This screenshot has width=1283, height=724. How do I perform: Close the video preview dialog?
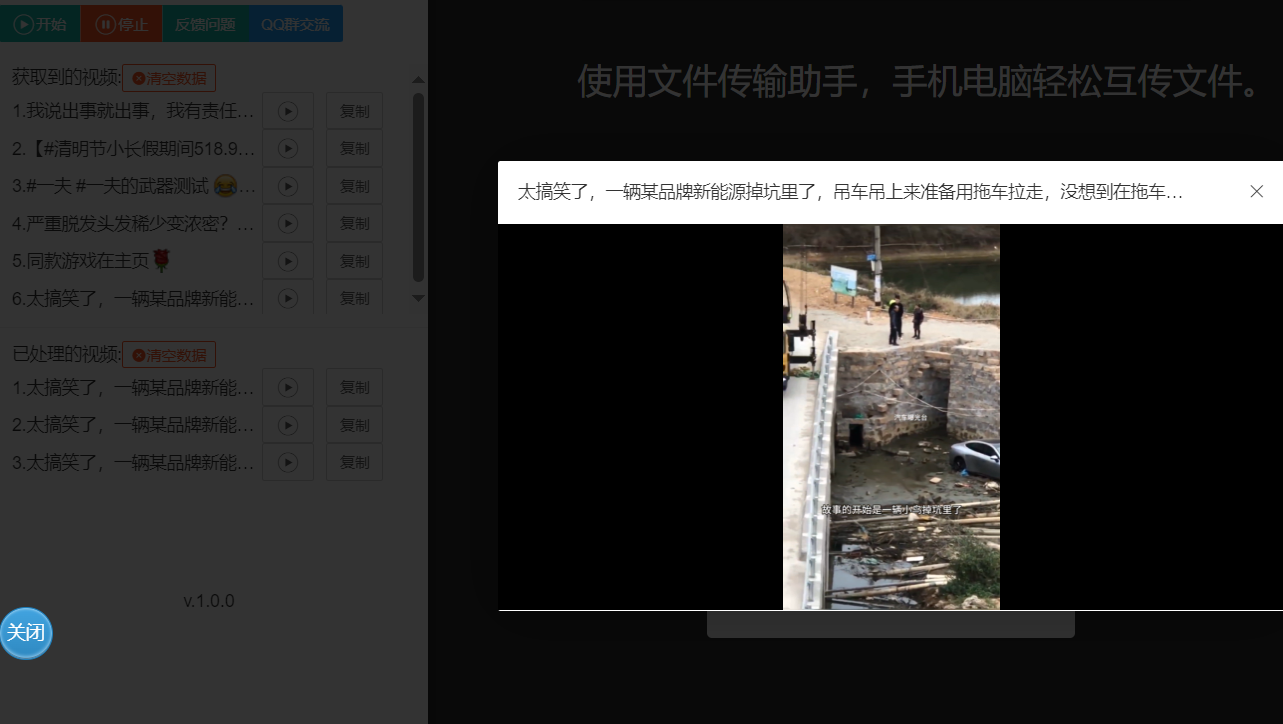click(x=1257, y=191)
